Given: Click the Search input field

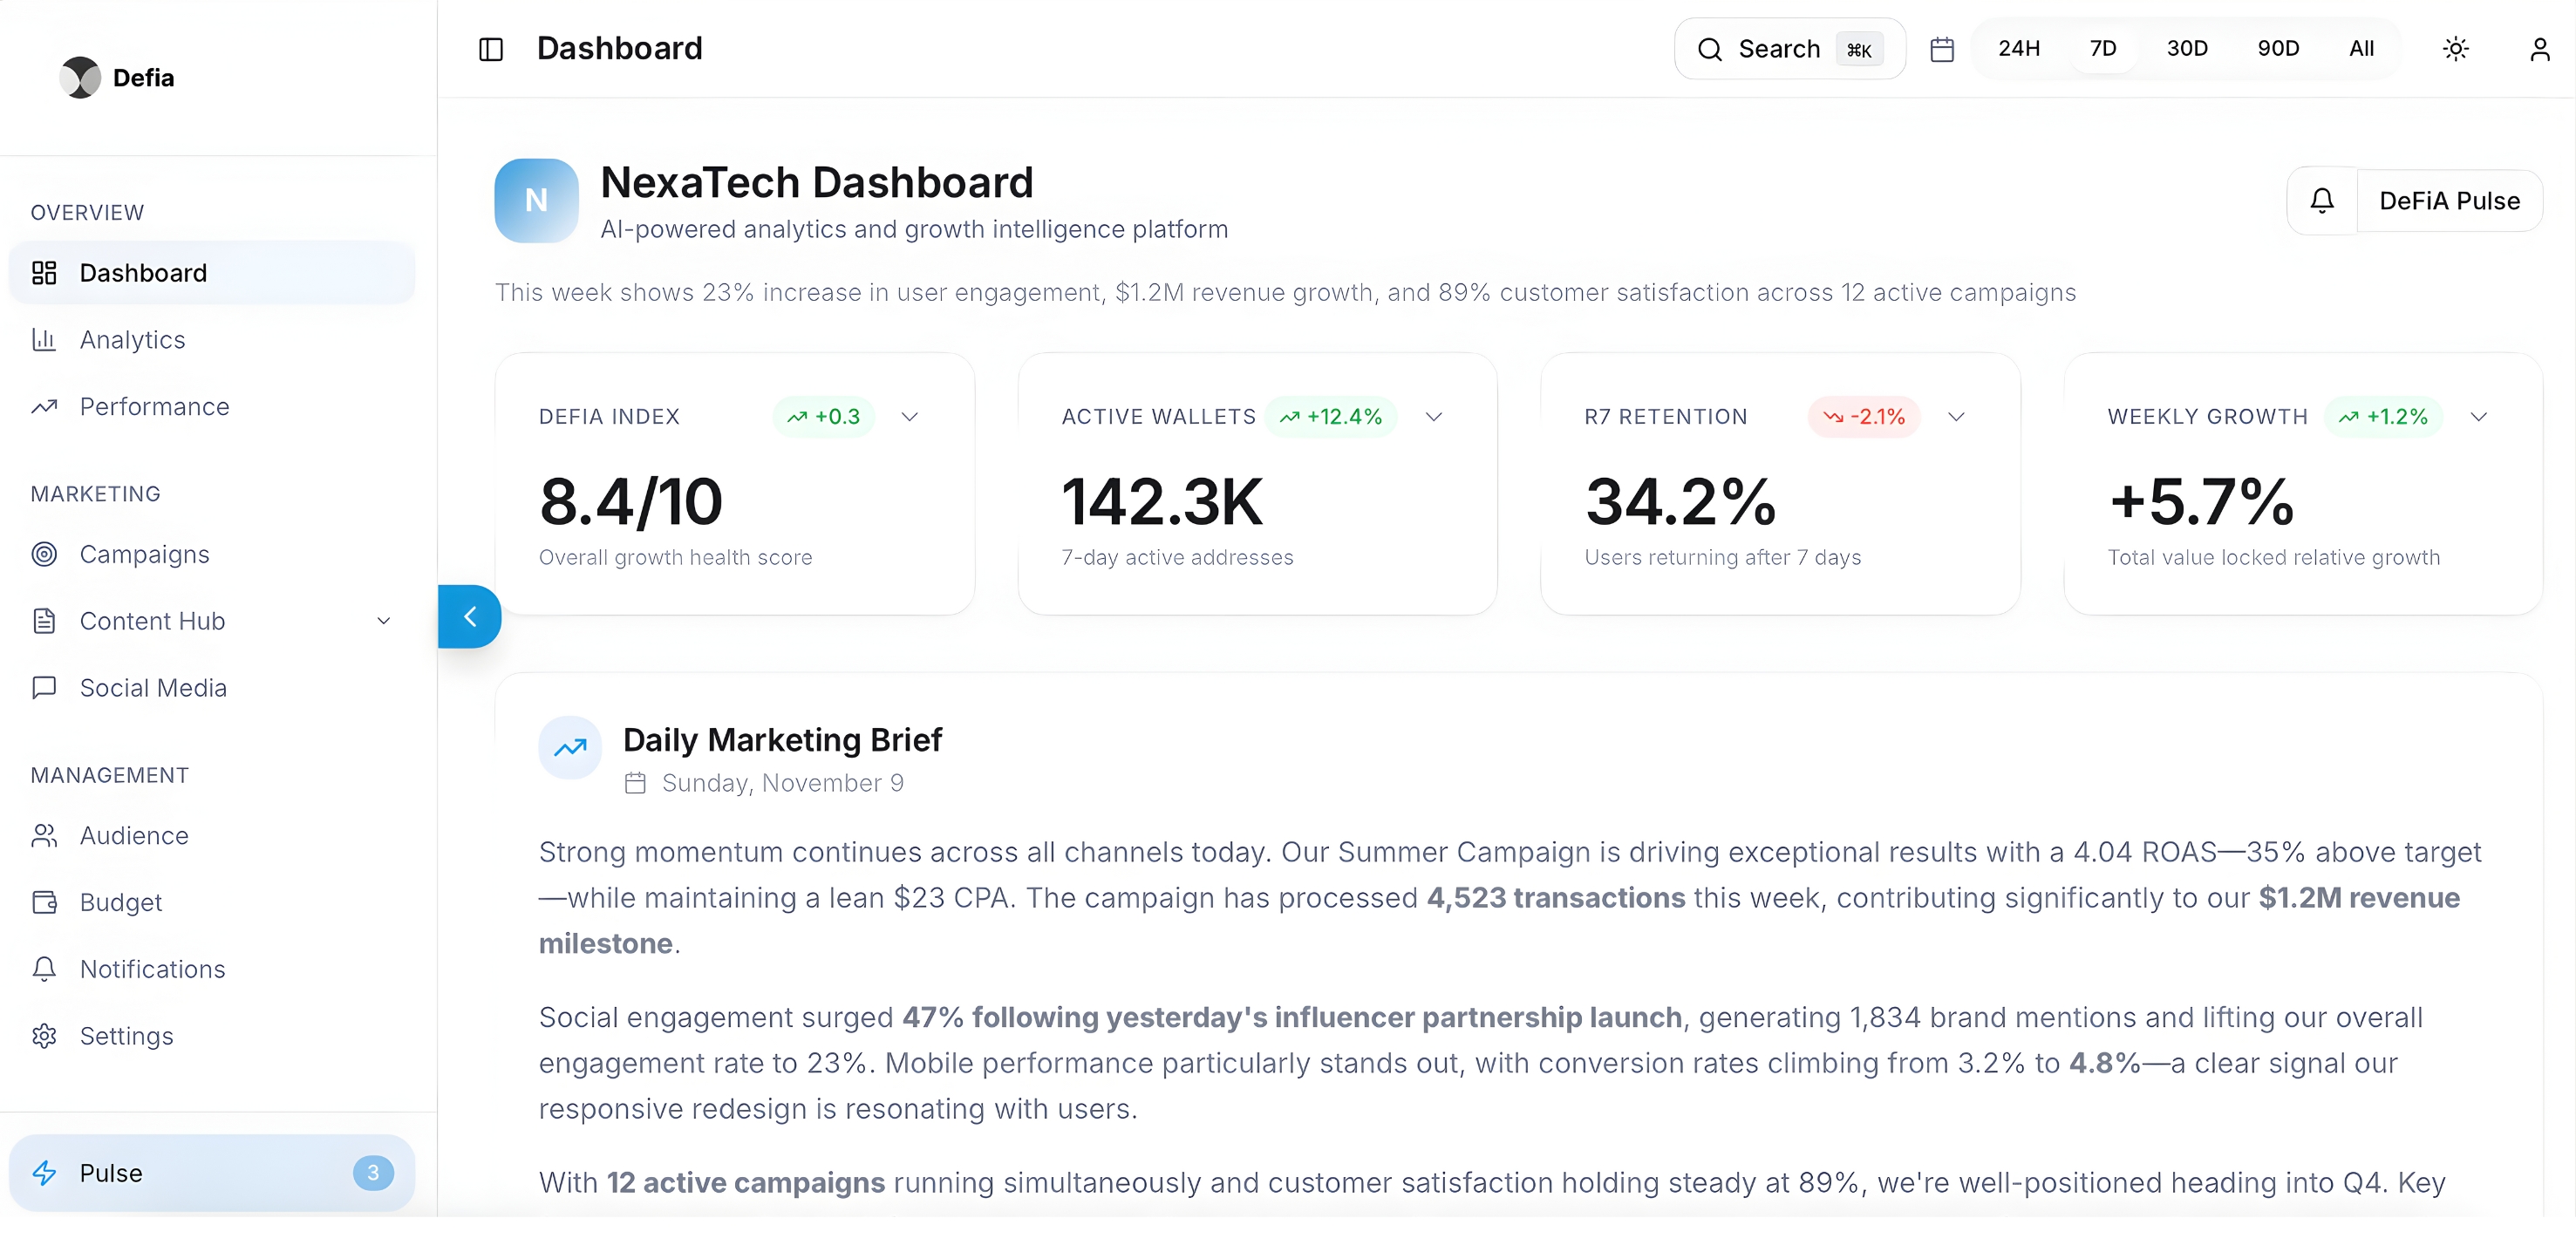Looking at the screenshot, I should [1789, 49].
